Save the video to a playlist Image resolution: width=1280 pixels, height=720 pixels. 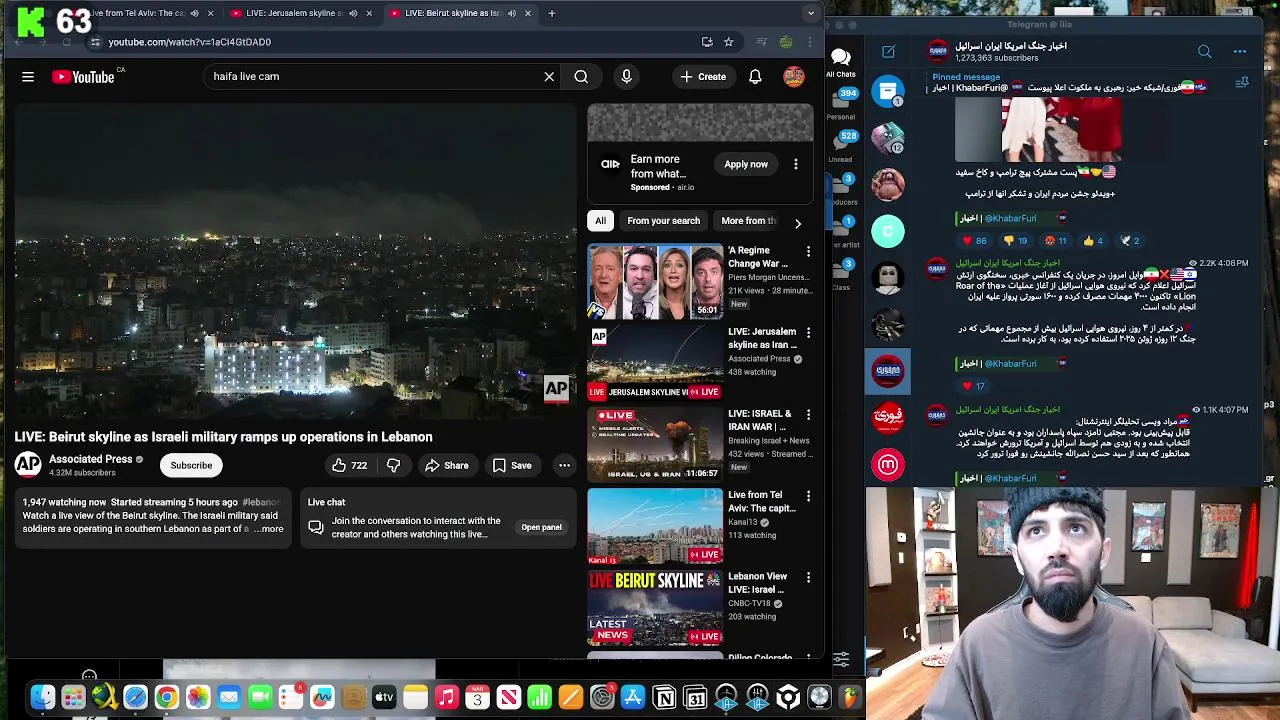click(x=512, y=465)
